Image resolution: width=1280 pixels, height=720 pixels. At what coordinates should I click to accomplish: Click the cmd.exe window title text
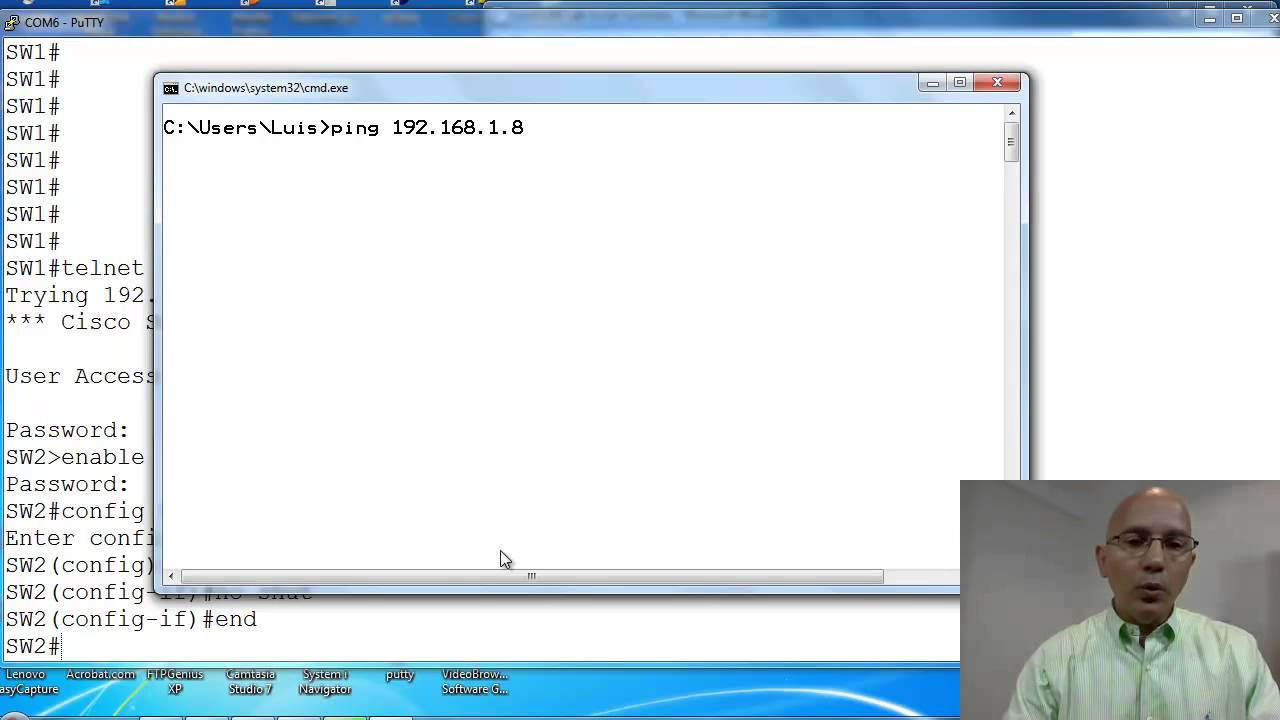click(x=266, y=88)
